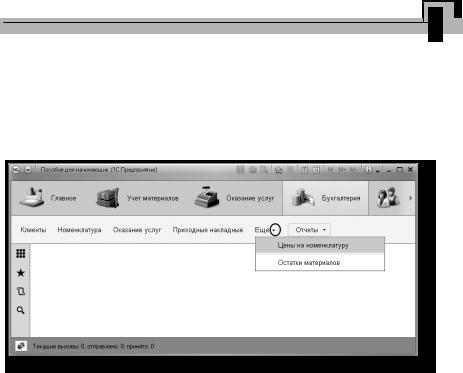Click the M- memory button in title bar

coord(353,170)
